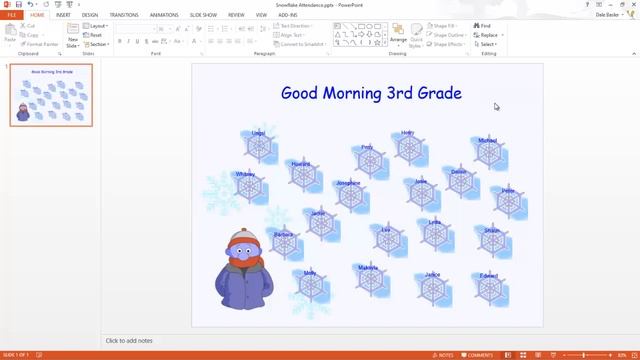Center the text alignment
Screen dimensions: 640x360
(x=220, y=41)
